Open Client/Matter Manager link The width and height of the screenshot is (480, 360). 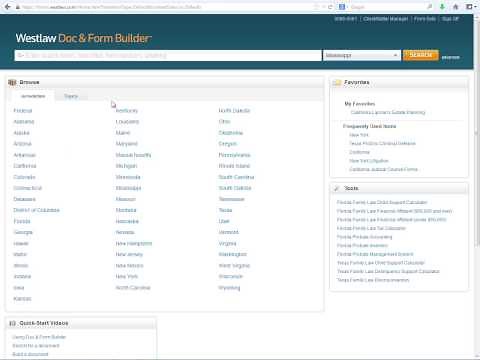coord(385,19)
